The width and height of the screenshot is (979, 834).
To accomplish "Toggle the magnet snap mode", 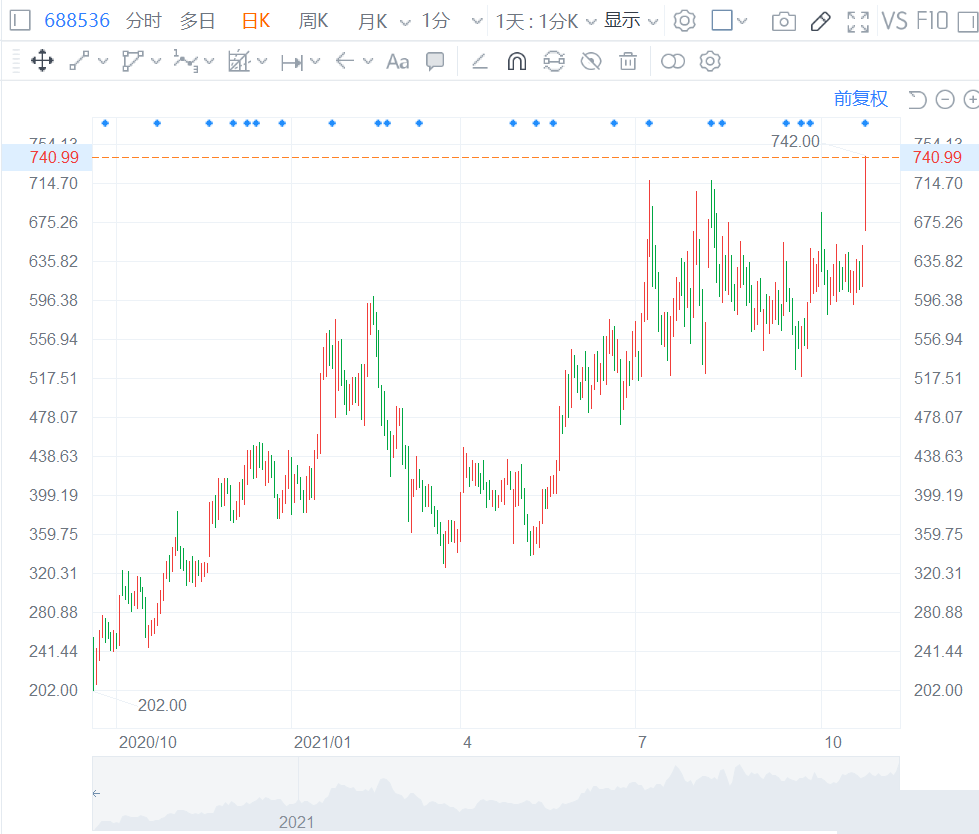I will pyautogui.click(x=516, y=62).
